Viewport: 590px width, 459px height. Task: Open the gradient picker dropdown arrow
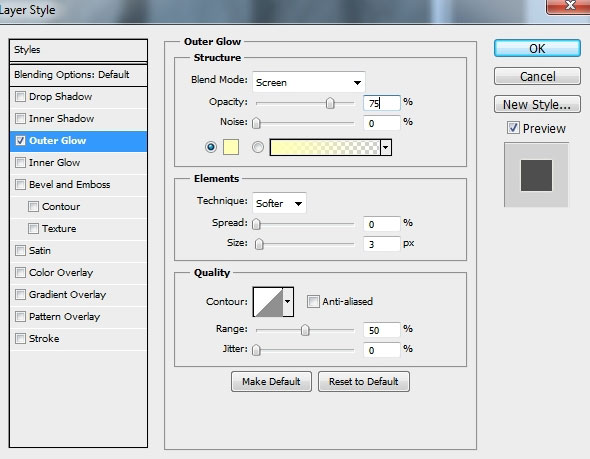click(386, 147)
